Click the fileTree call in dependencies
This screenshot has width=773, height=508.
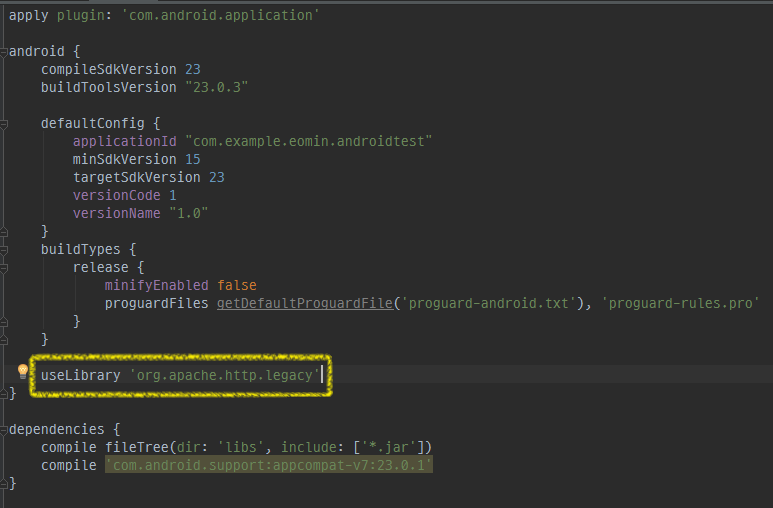point(137,447)
